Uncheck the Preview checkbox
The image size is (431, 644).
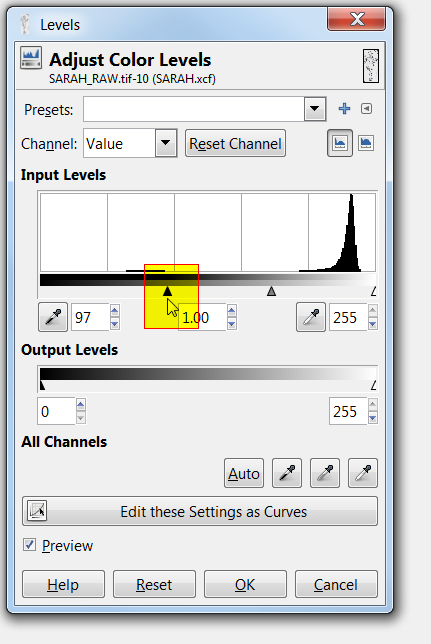coord(29,545)
